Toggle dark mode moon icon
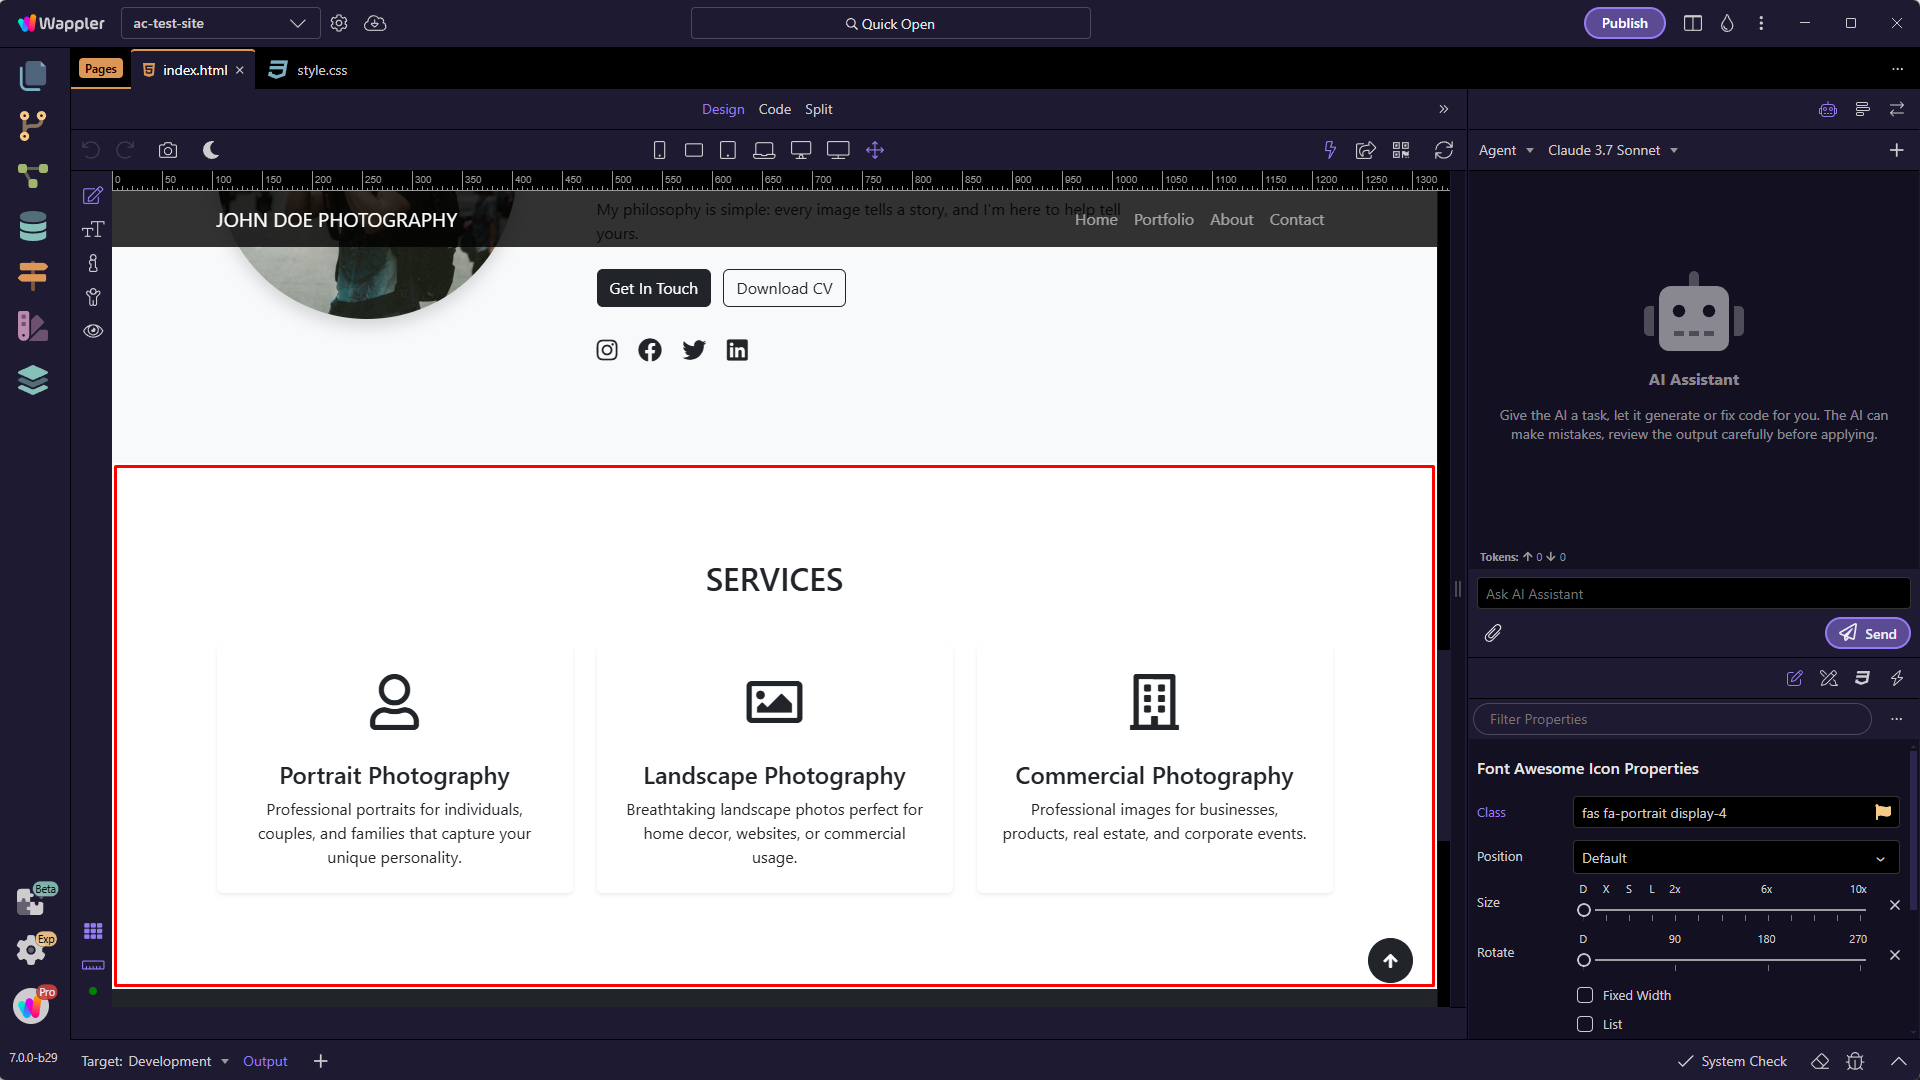Viewport: 1920px width, 1080px height. 211,150
